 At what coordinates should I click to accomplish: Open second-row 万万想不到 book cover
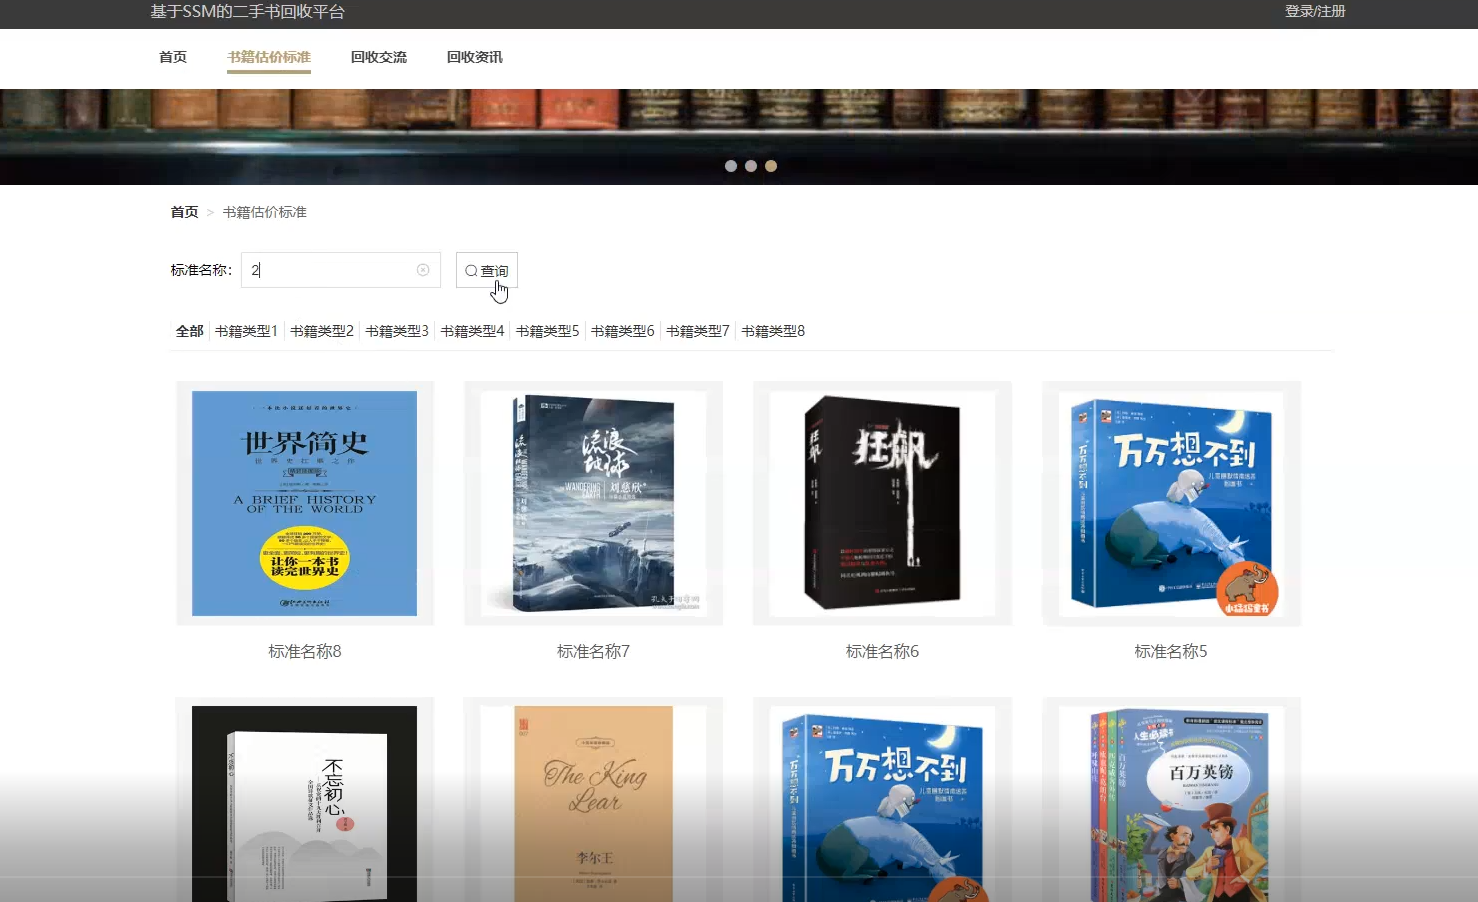point(882,804)
